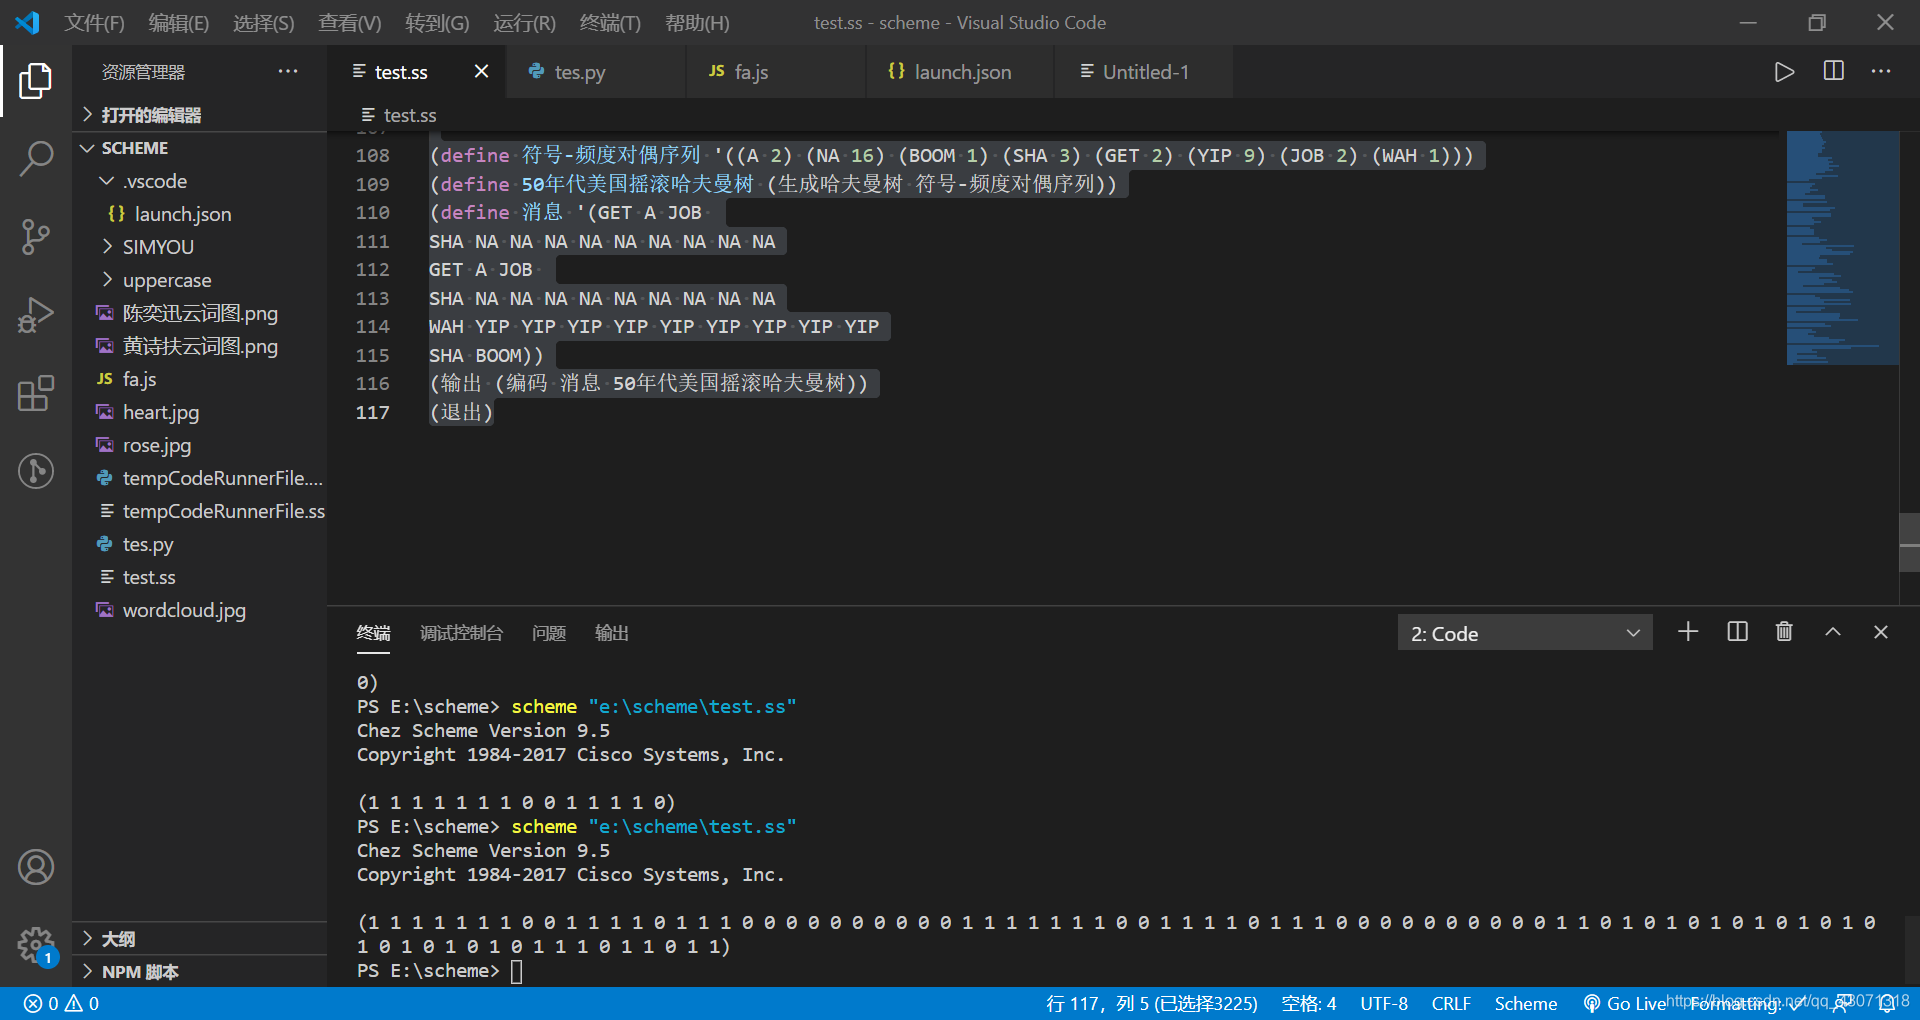The height and width of the screenshot is (1020, 1920).
Task: Open editor More Actions ellipsis
Action: pos(1881,72)
